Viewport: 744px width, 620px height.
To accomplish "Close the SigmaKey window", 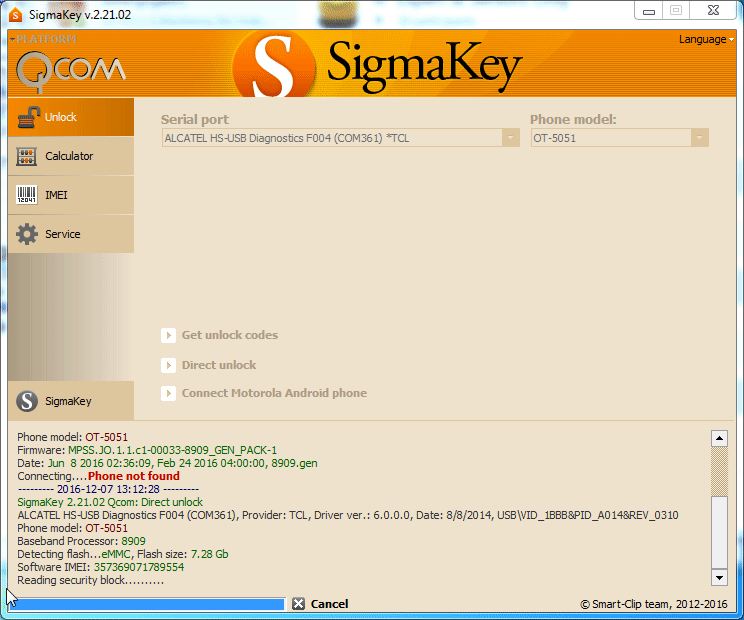I will tap(713, 11).
